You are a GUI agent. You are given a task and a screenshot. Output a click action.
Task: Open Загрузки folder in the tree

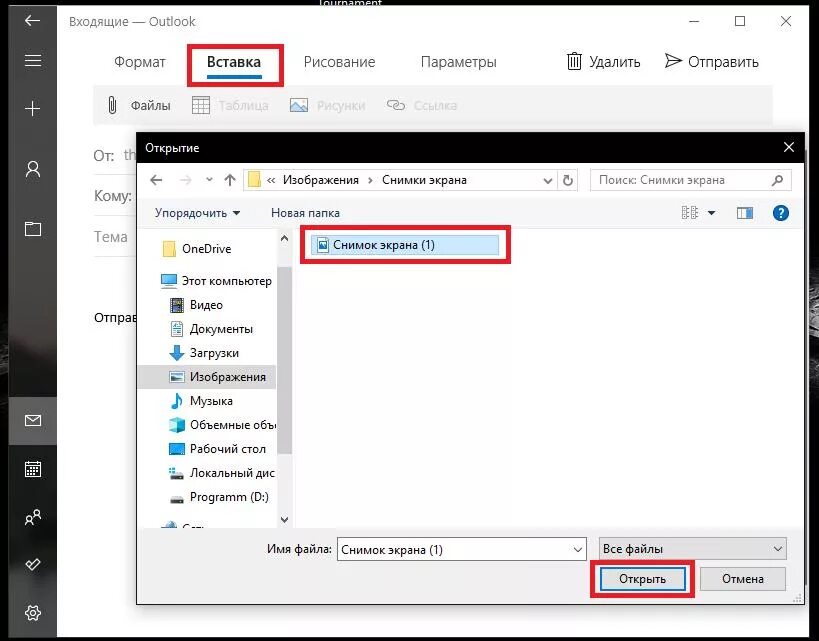point(204,353)
